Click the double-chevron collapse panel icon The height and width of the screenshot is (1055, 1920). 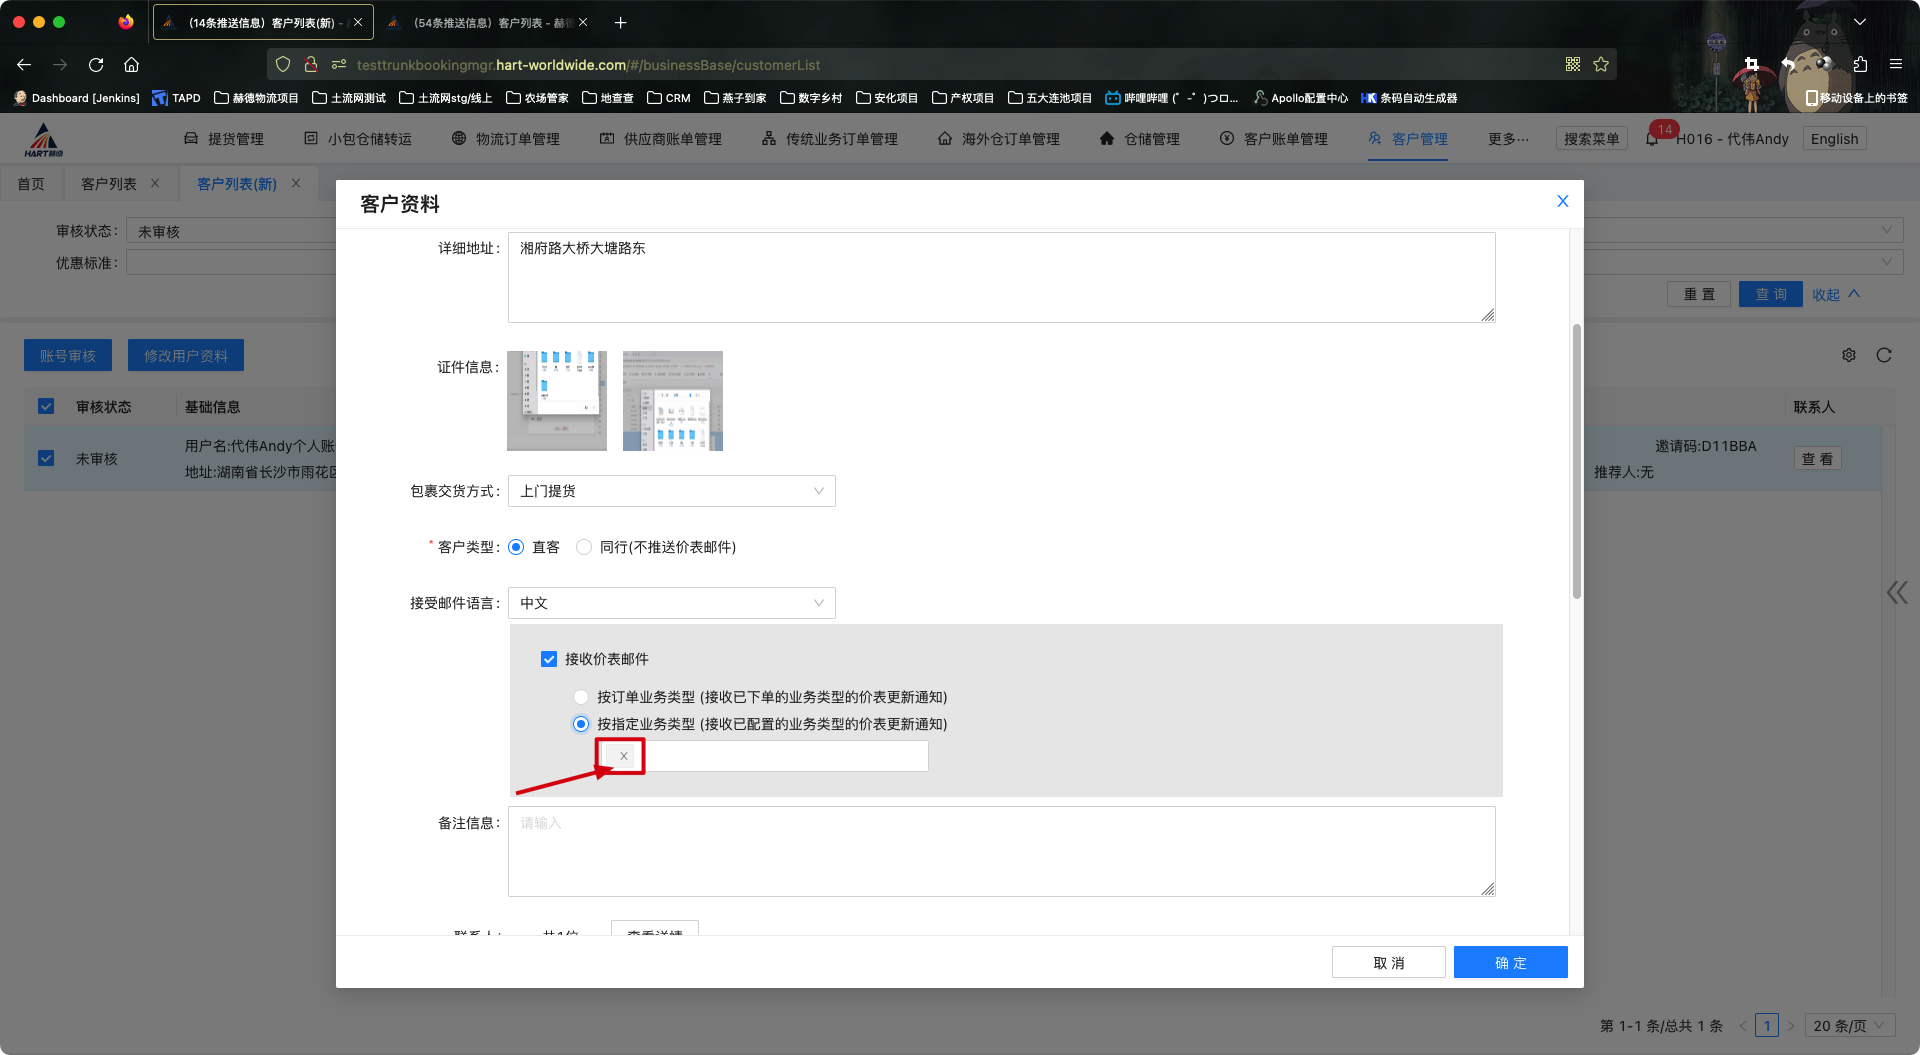[1897, 593]
